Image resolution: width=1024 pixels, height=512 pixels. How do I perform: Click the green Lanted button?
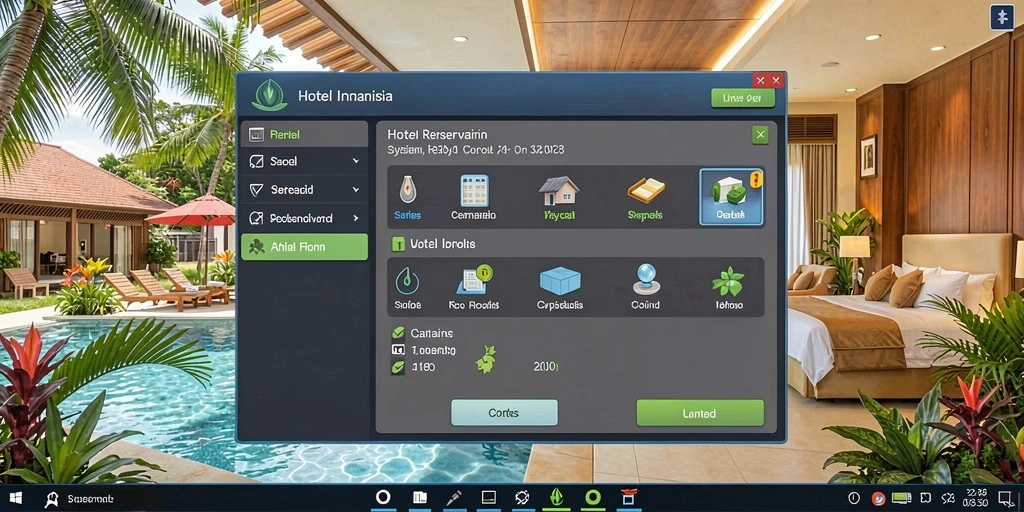click(700, 413)
